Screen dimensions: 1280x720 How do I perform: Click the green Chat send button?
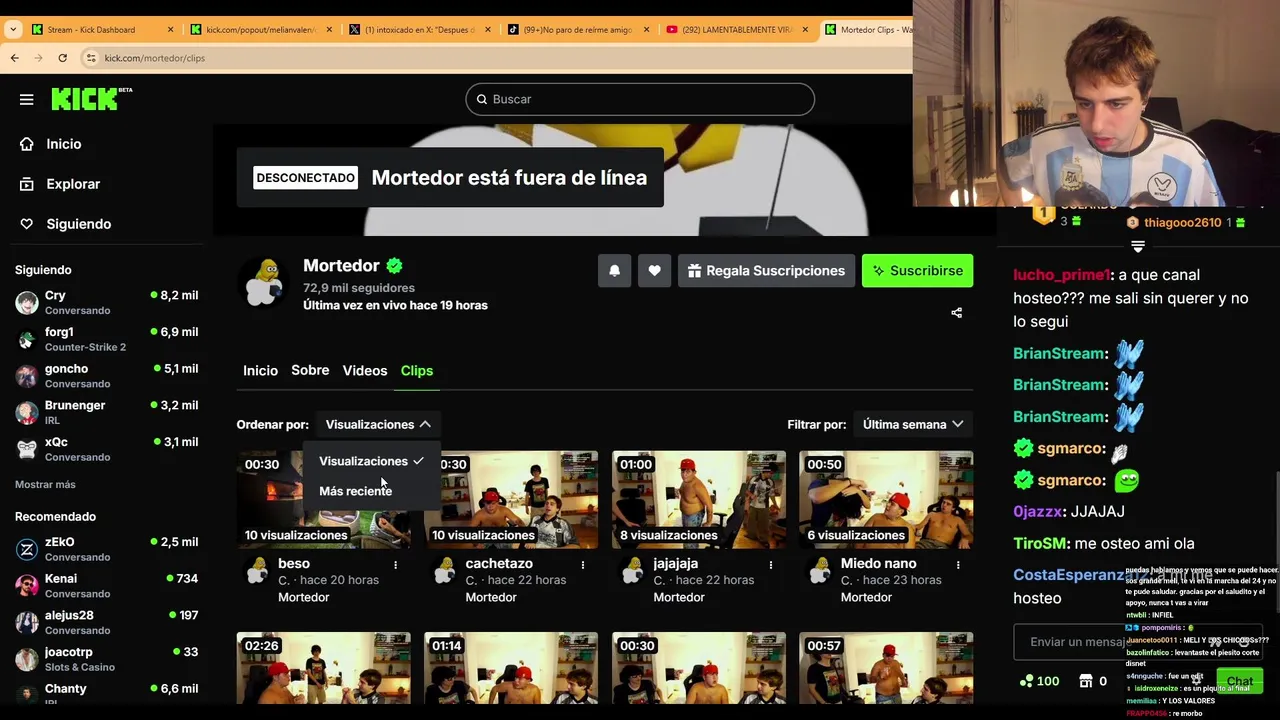point(1240,681)
